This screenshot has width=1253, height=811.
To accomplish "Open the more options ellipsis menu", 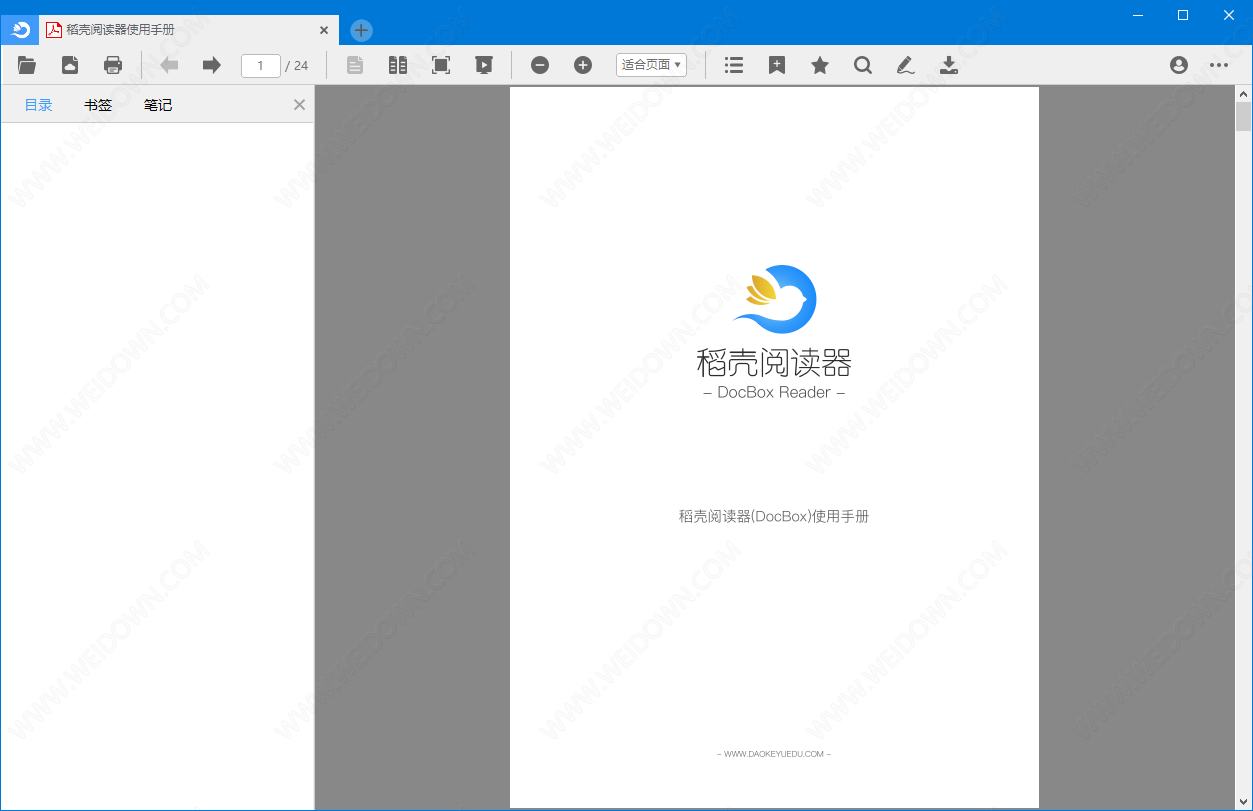I will click(1219, 65).
